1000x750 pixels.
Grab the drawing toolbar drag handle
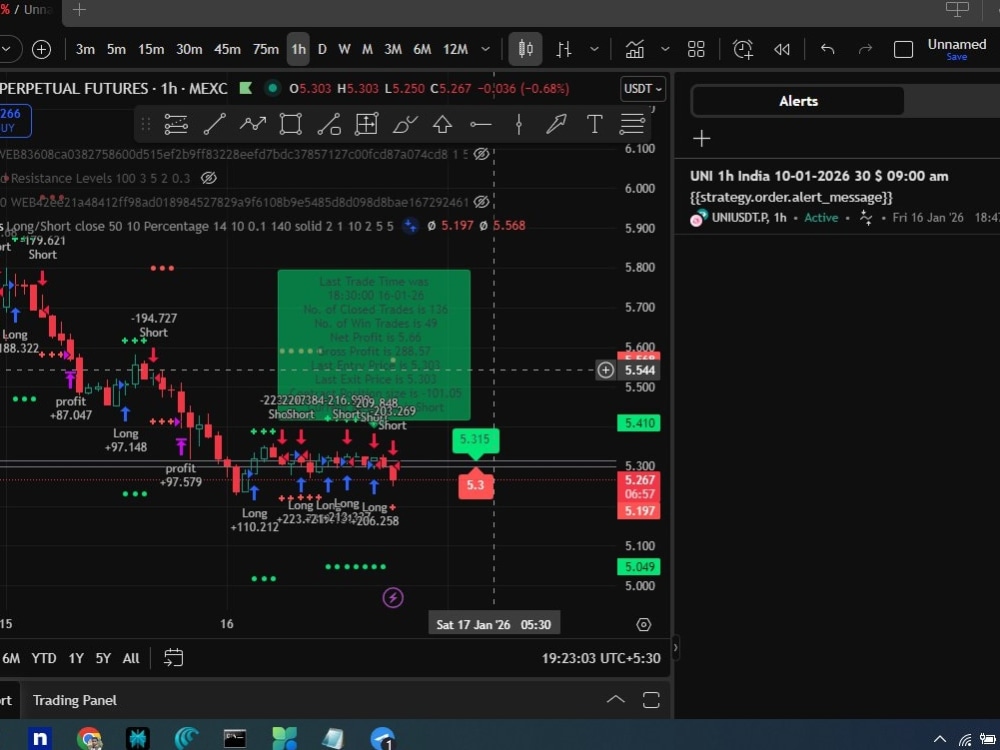click(146, 124)
